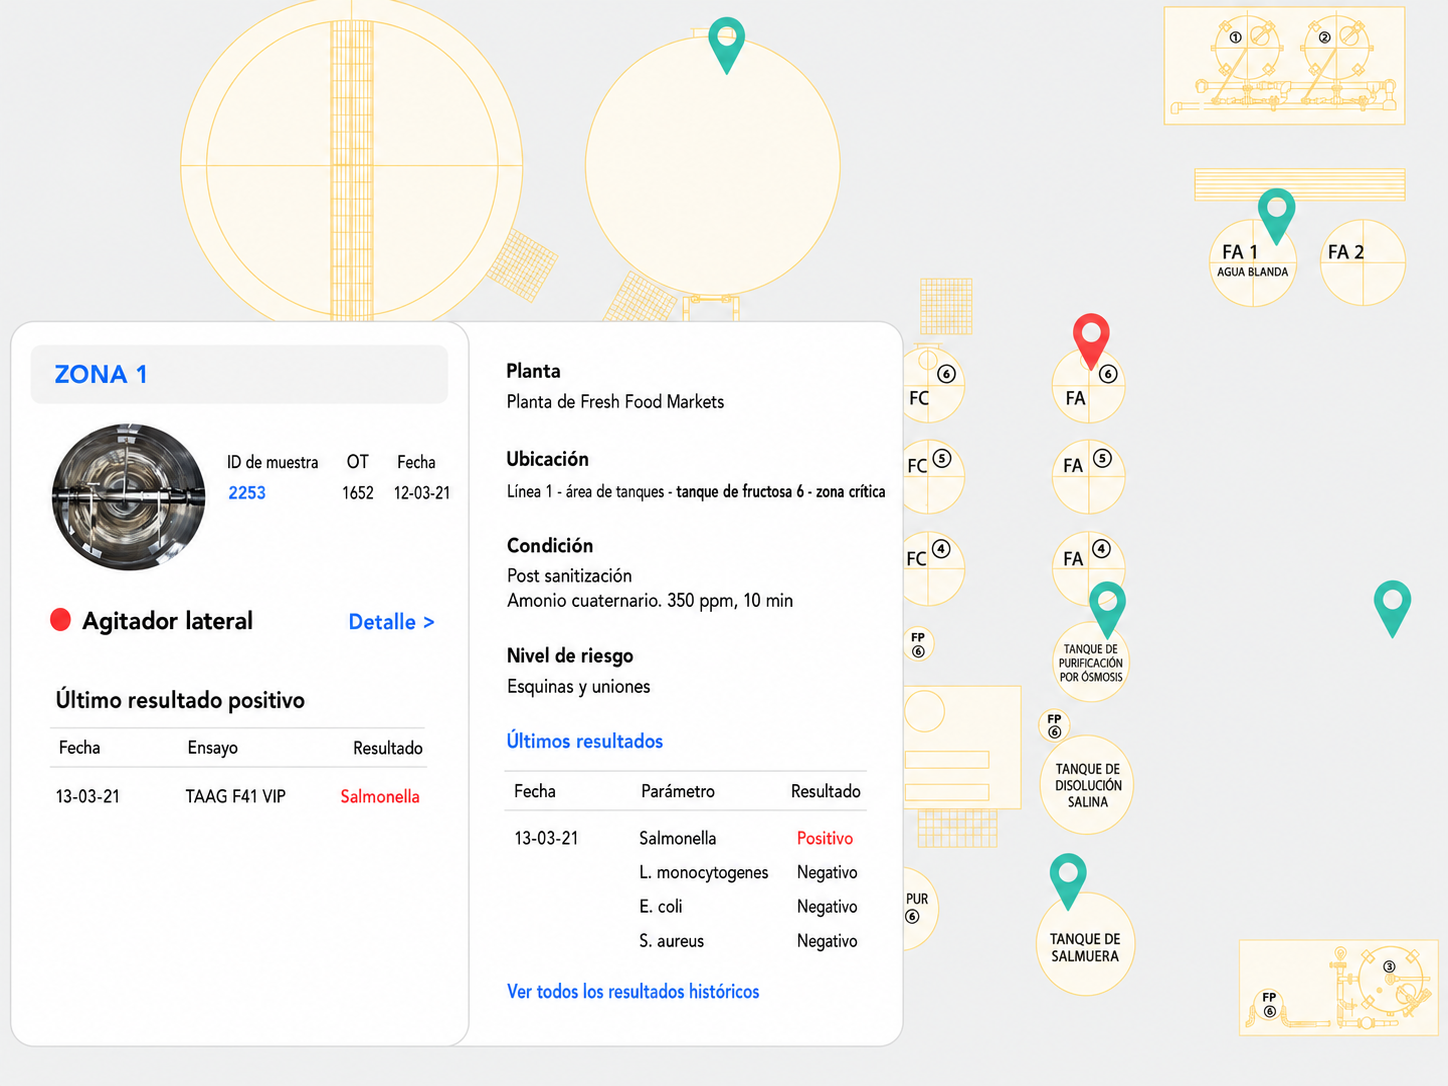This screenshot has width=1448, height=1086.
Task: Click the Agitador lateral title
Action: pos(167,621)
